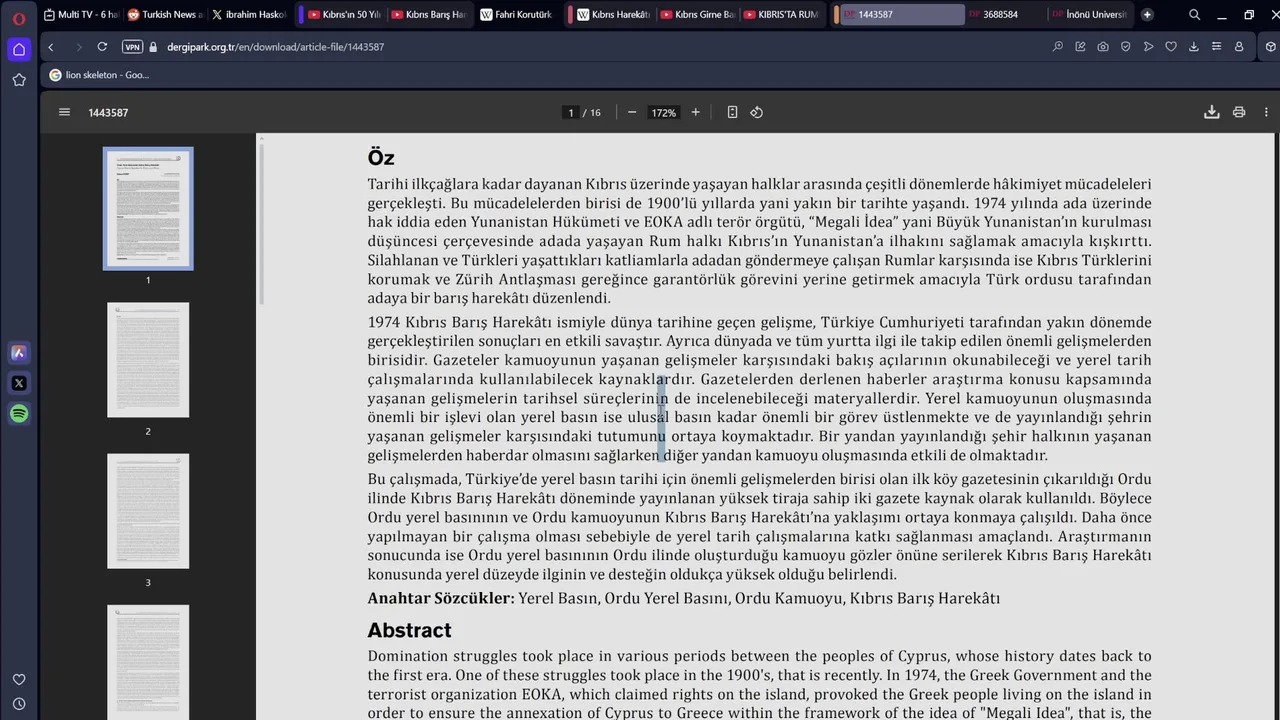Add the page to bookmarks with the heart icon
The image size is (1280, 720).
pos(1171,47)
